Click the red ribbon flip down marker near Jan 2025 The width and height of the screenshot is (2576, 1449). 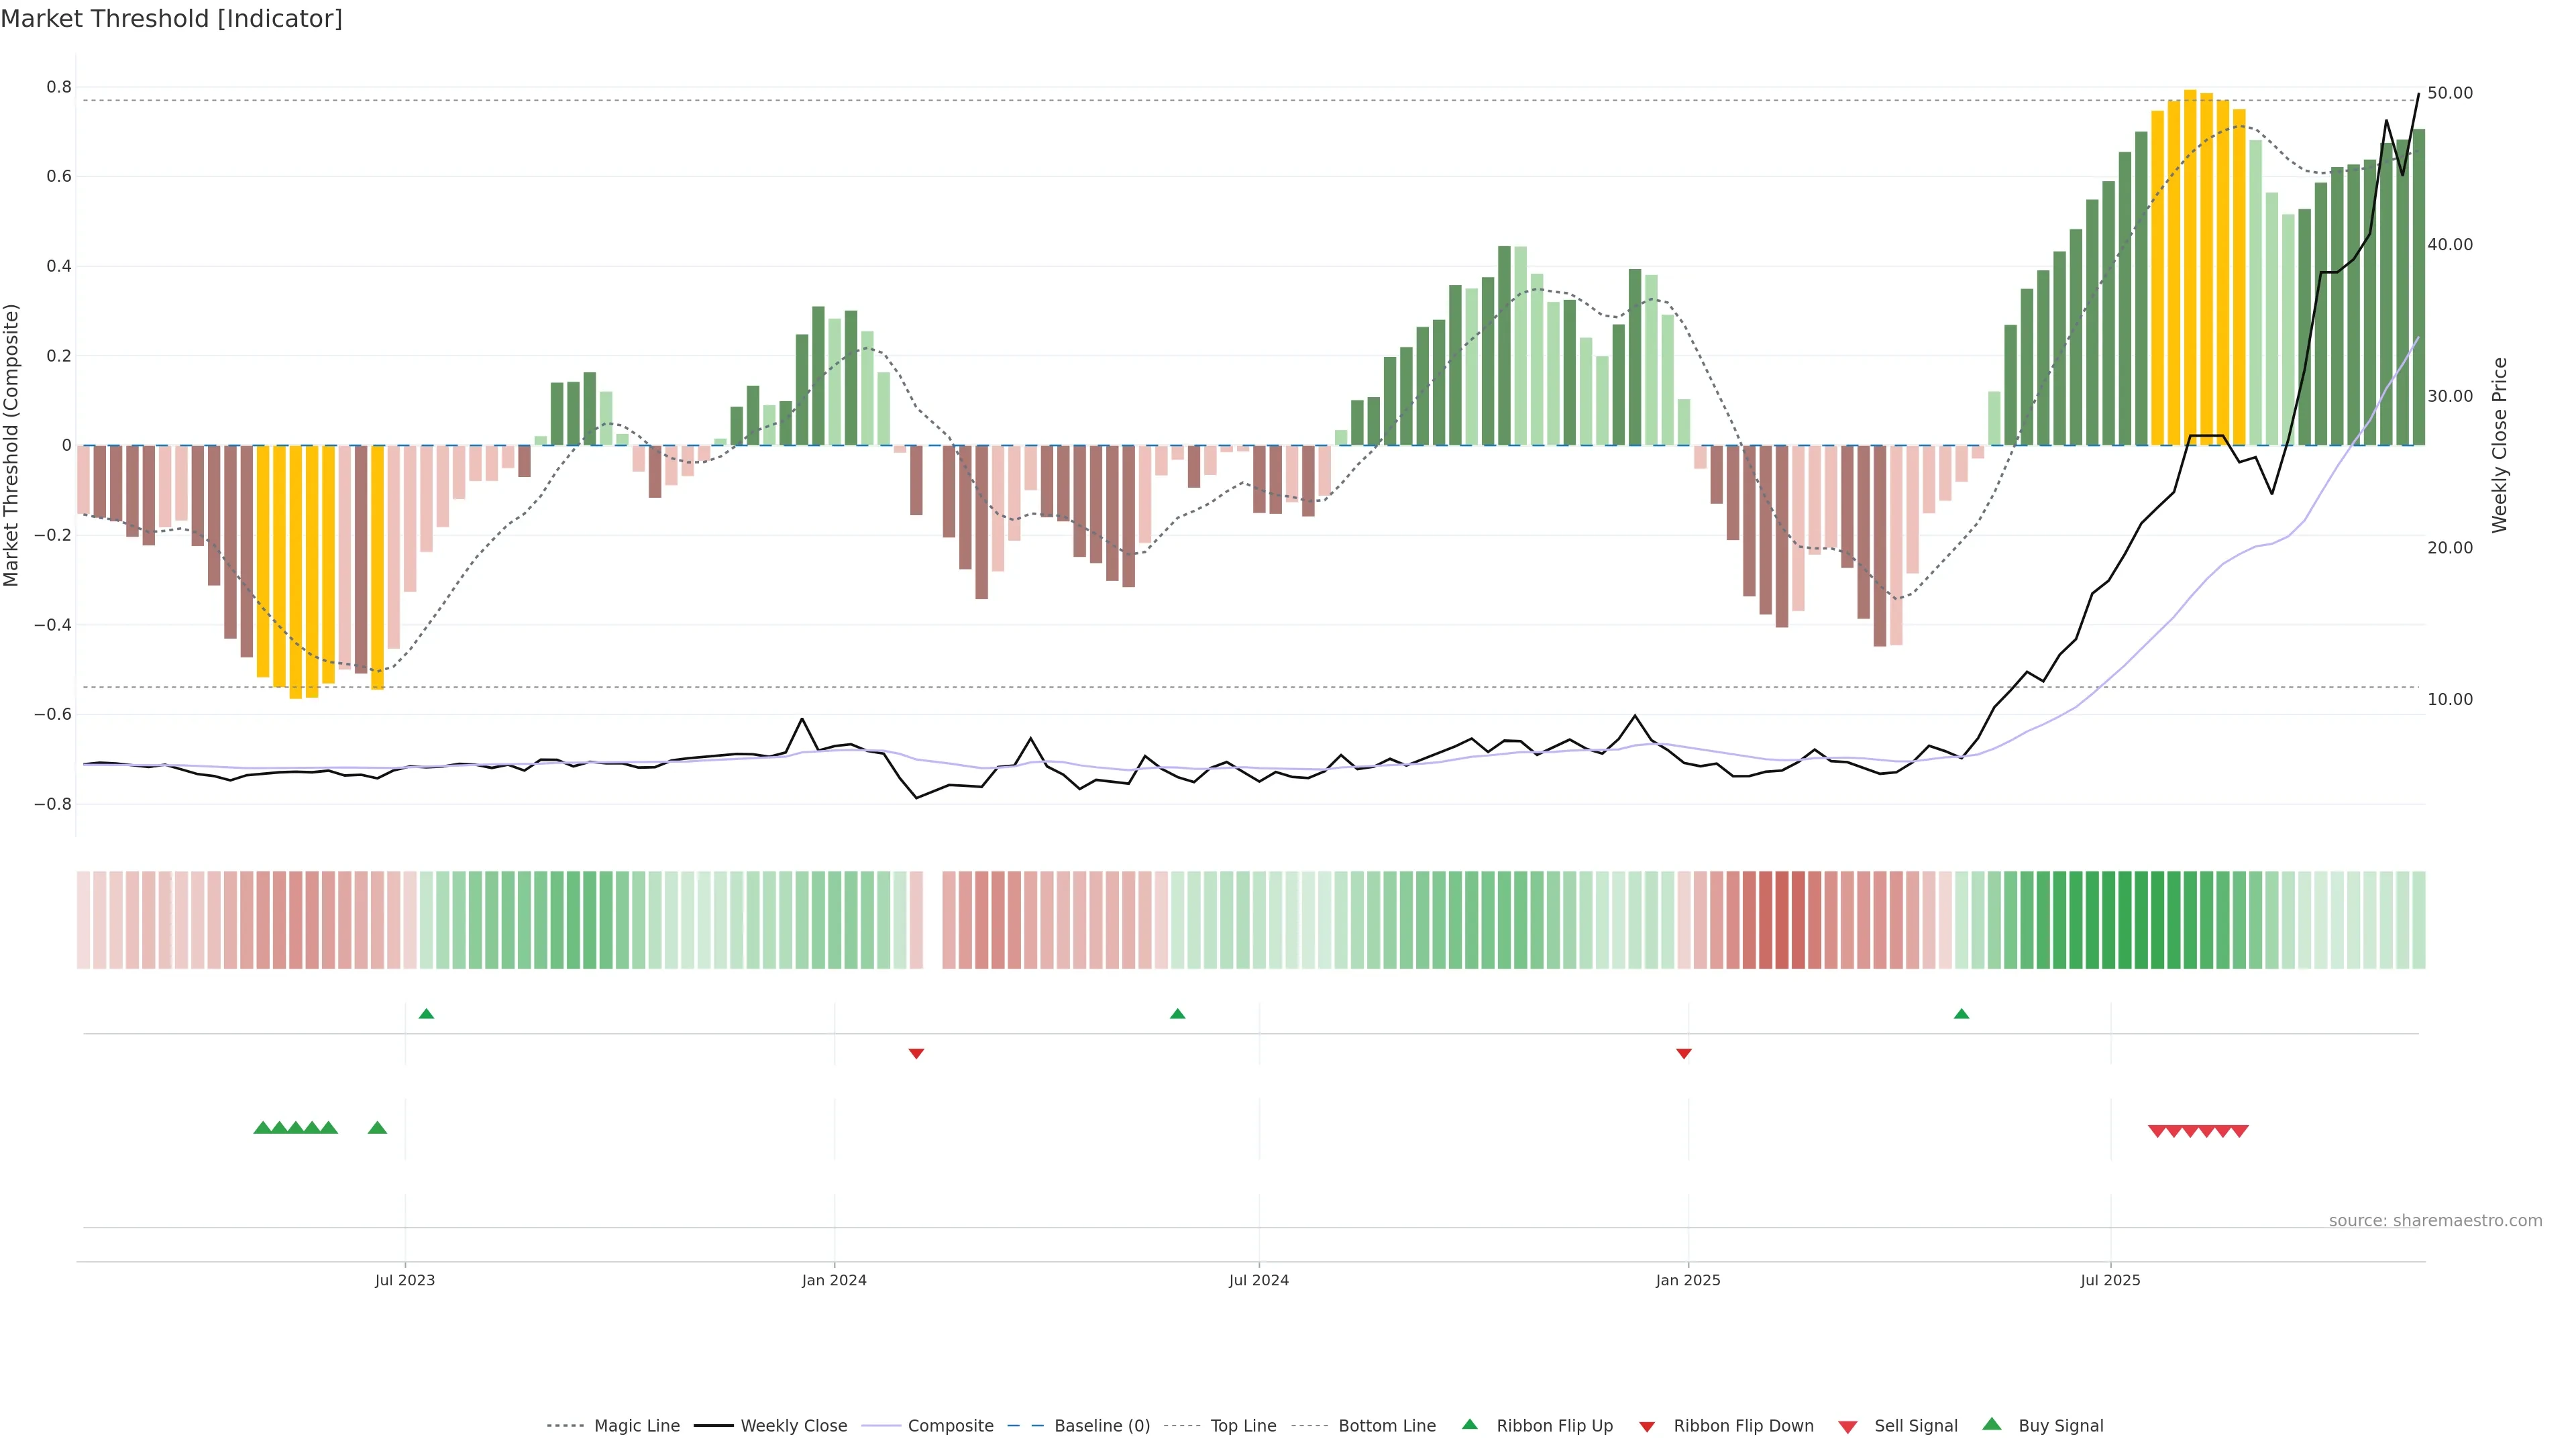tap(1684, 1053)
